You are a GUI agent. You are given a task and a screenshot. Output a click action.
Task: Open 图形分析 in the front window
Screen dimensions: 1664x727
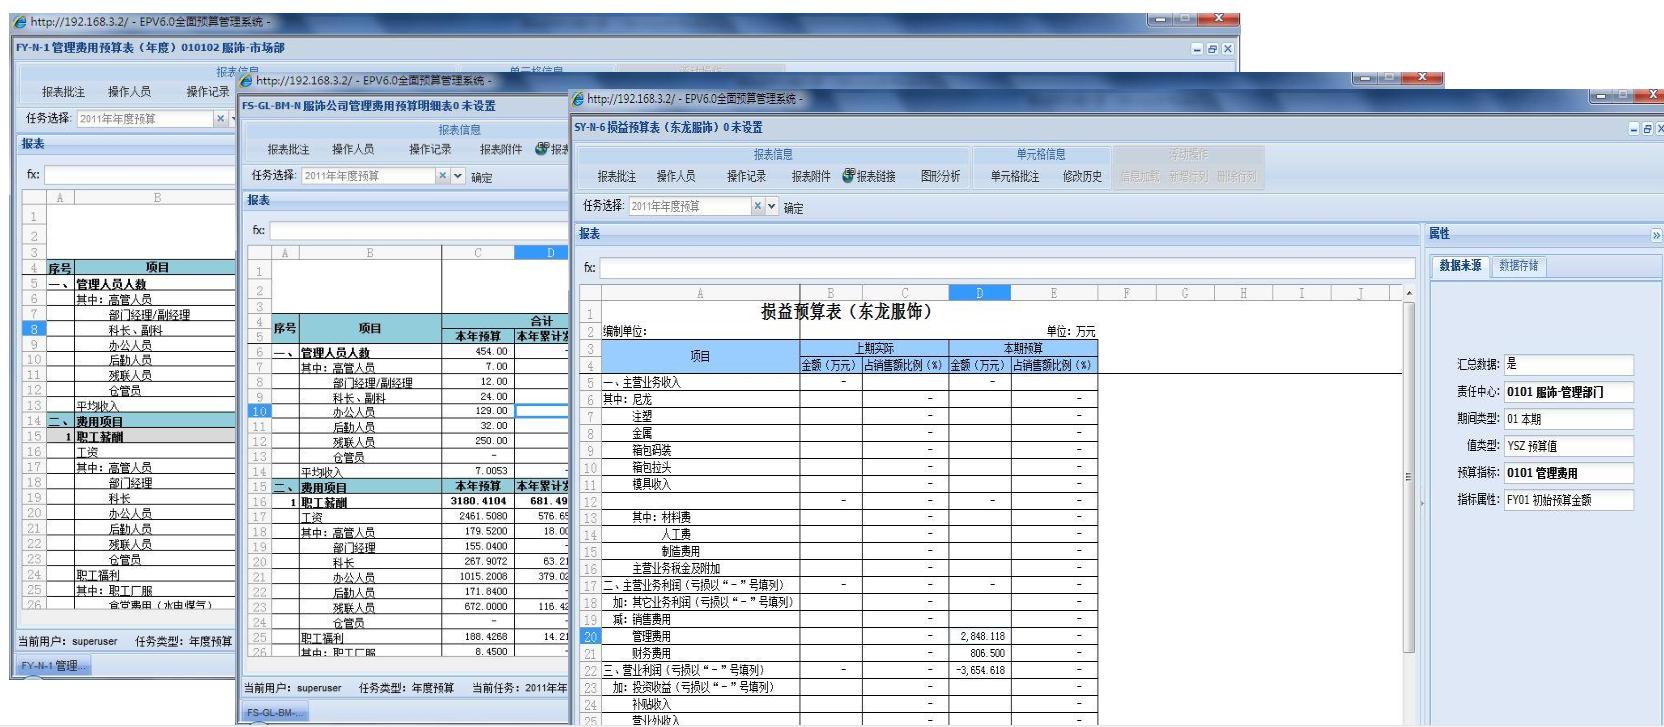[x=940, y=177]
